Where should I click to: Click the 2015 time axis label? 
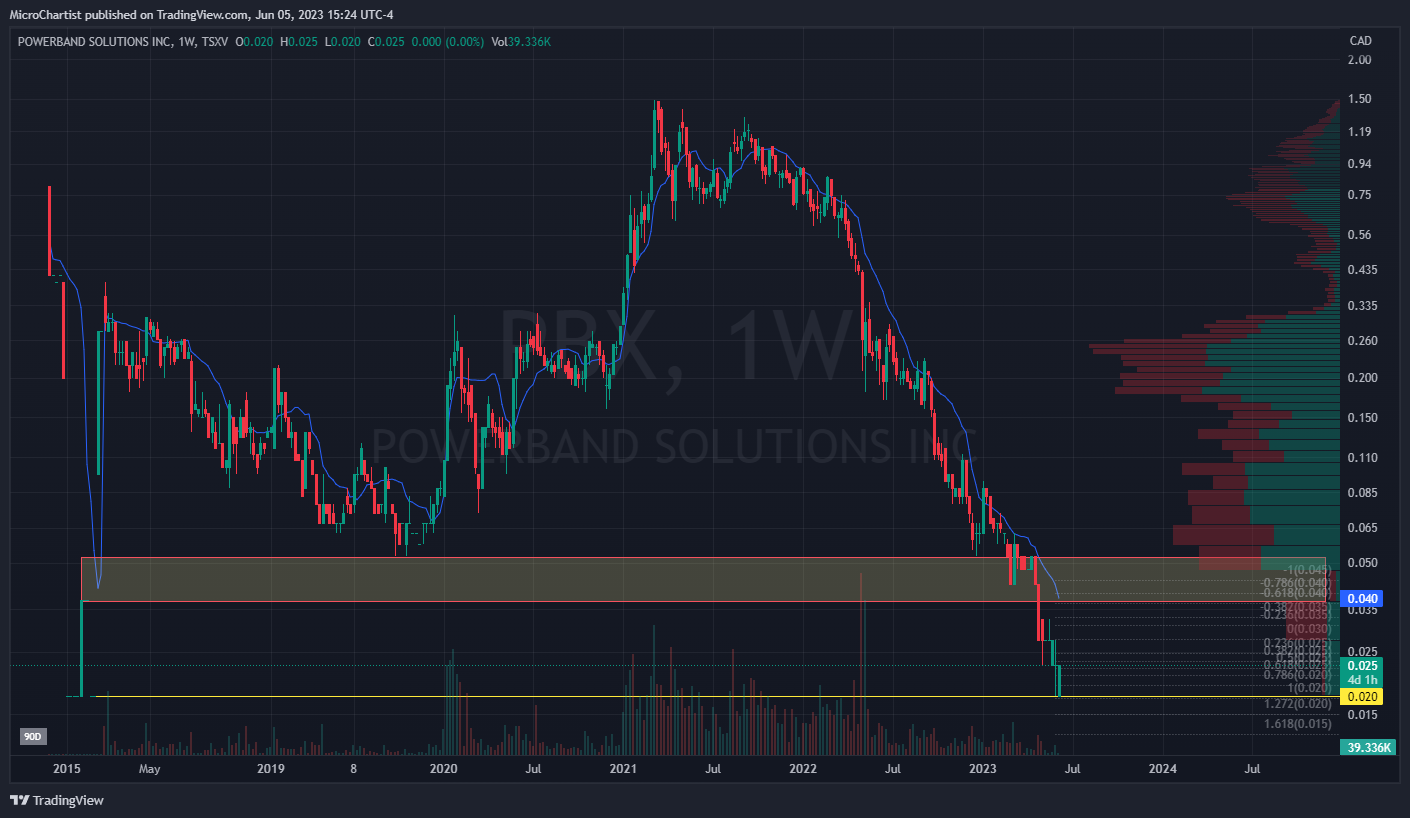click(x=66, y=769)
